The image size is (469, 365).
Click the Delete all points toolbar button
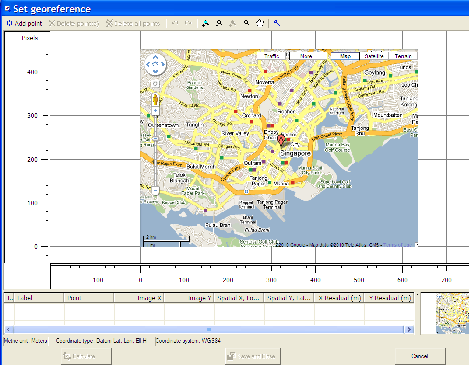[133, 23]
